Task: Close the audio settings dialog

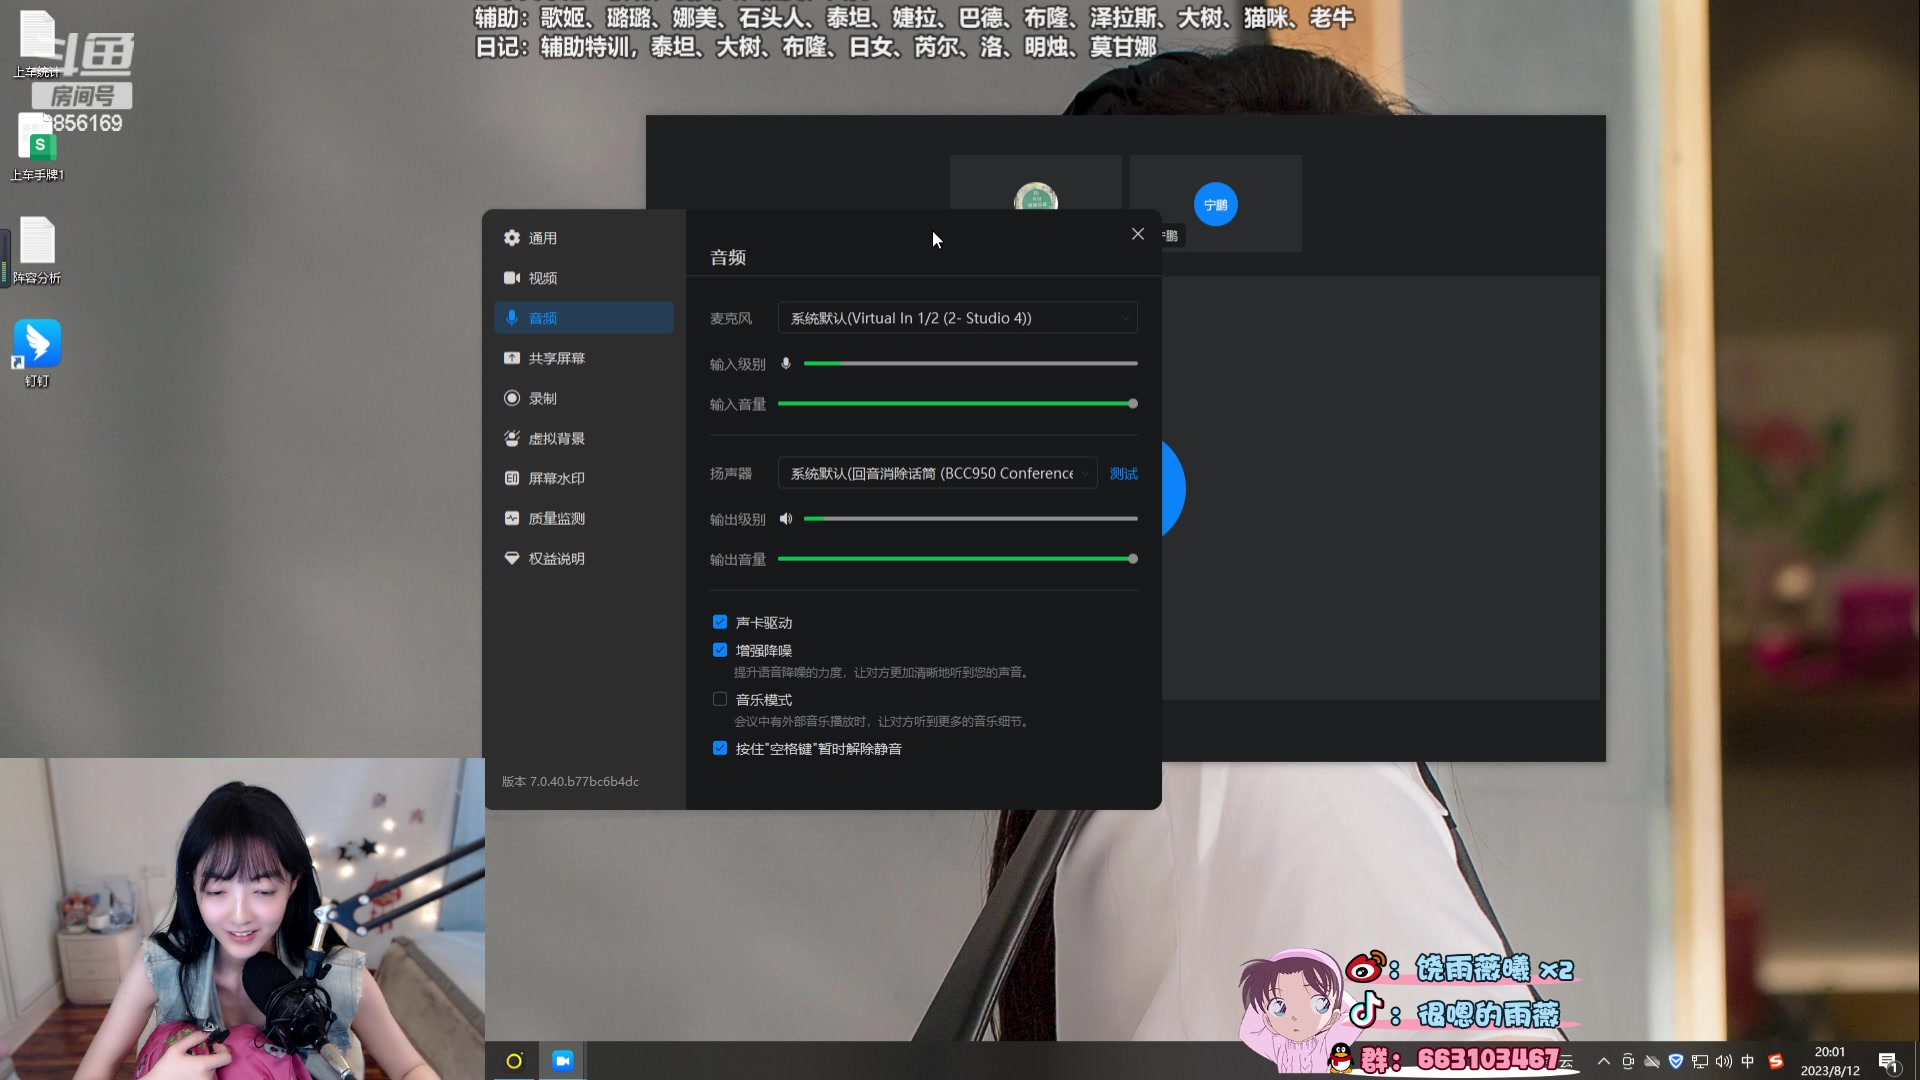Action: [1138, 234]
